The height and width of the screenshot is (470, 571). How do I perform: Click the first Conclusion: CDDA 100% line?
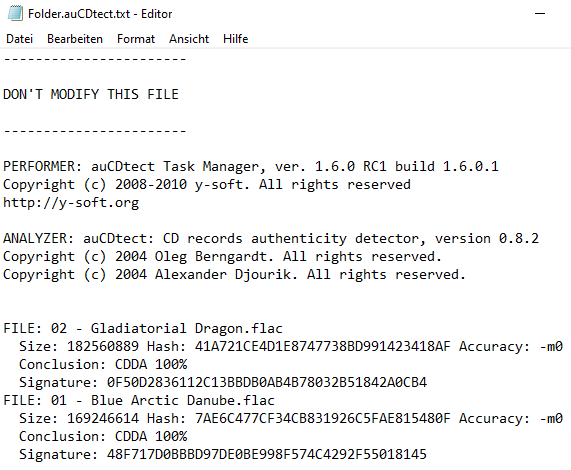tap(103, 364)
